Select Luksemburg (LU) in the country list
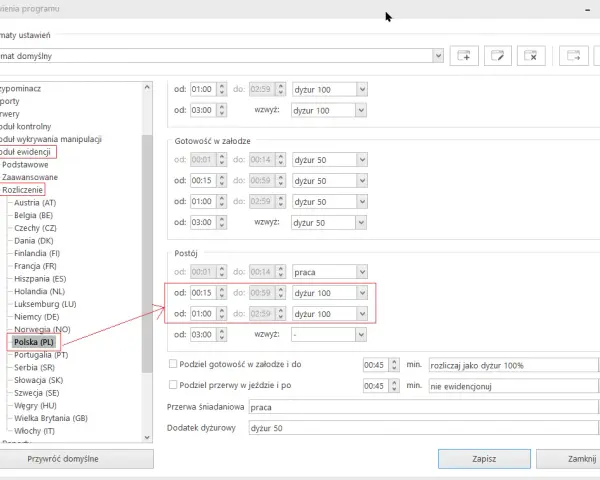This screenshot has width=600, height=480. [45, 304]
